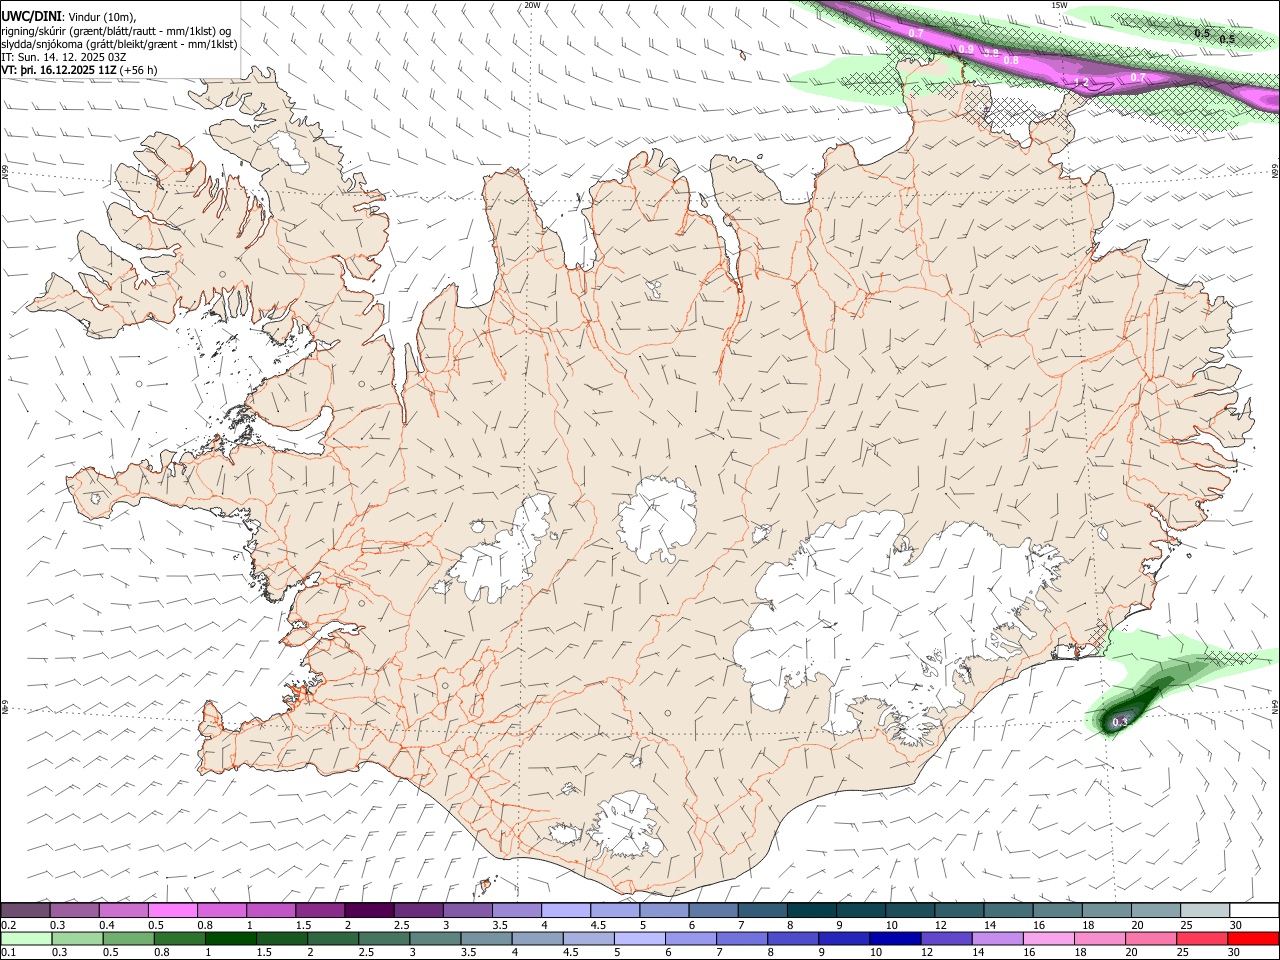Click the top-row 3–3.5 violet swatch

point(468,911)
